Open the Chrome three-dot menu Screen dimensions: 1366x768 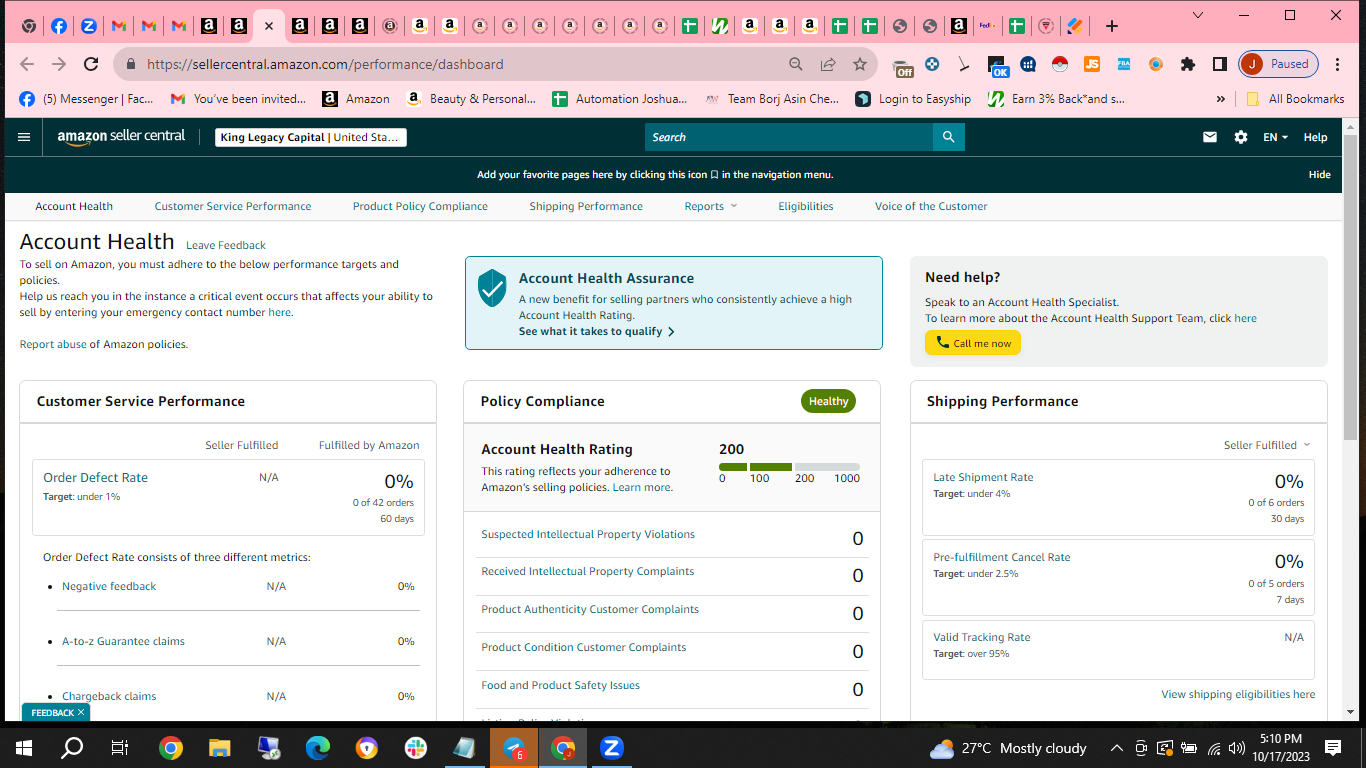[1338, 64]
